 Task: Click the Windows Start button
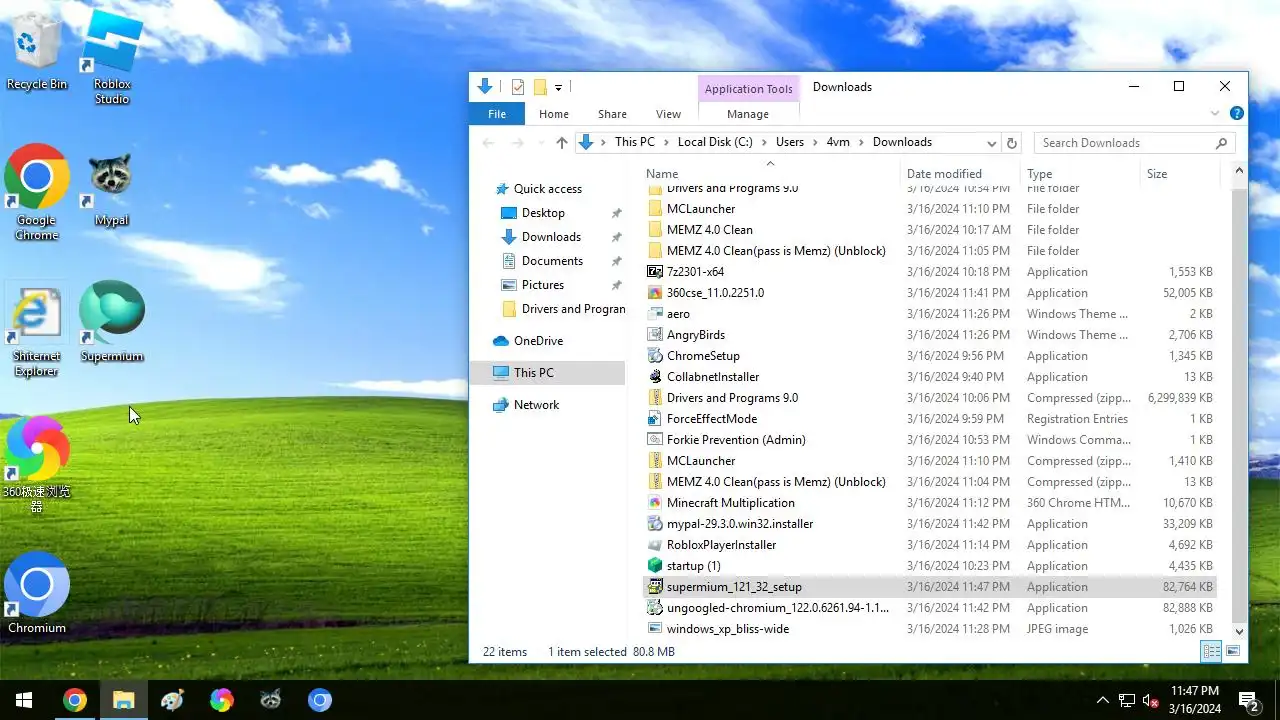point(24,700)
